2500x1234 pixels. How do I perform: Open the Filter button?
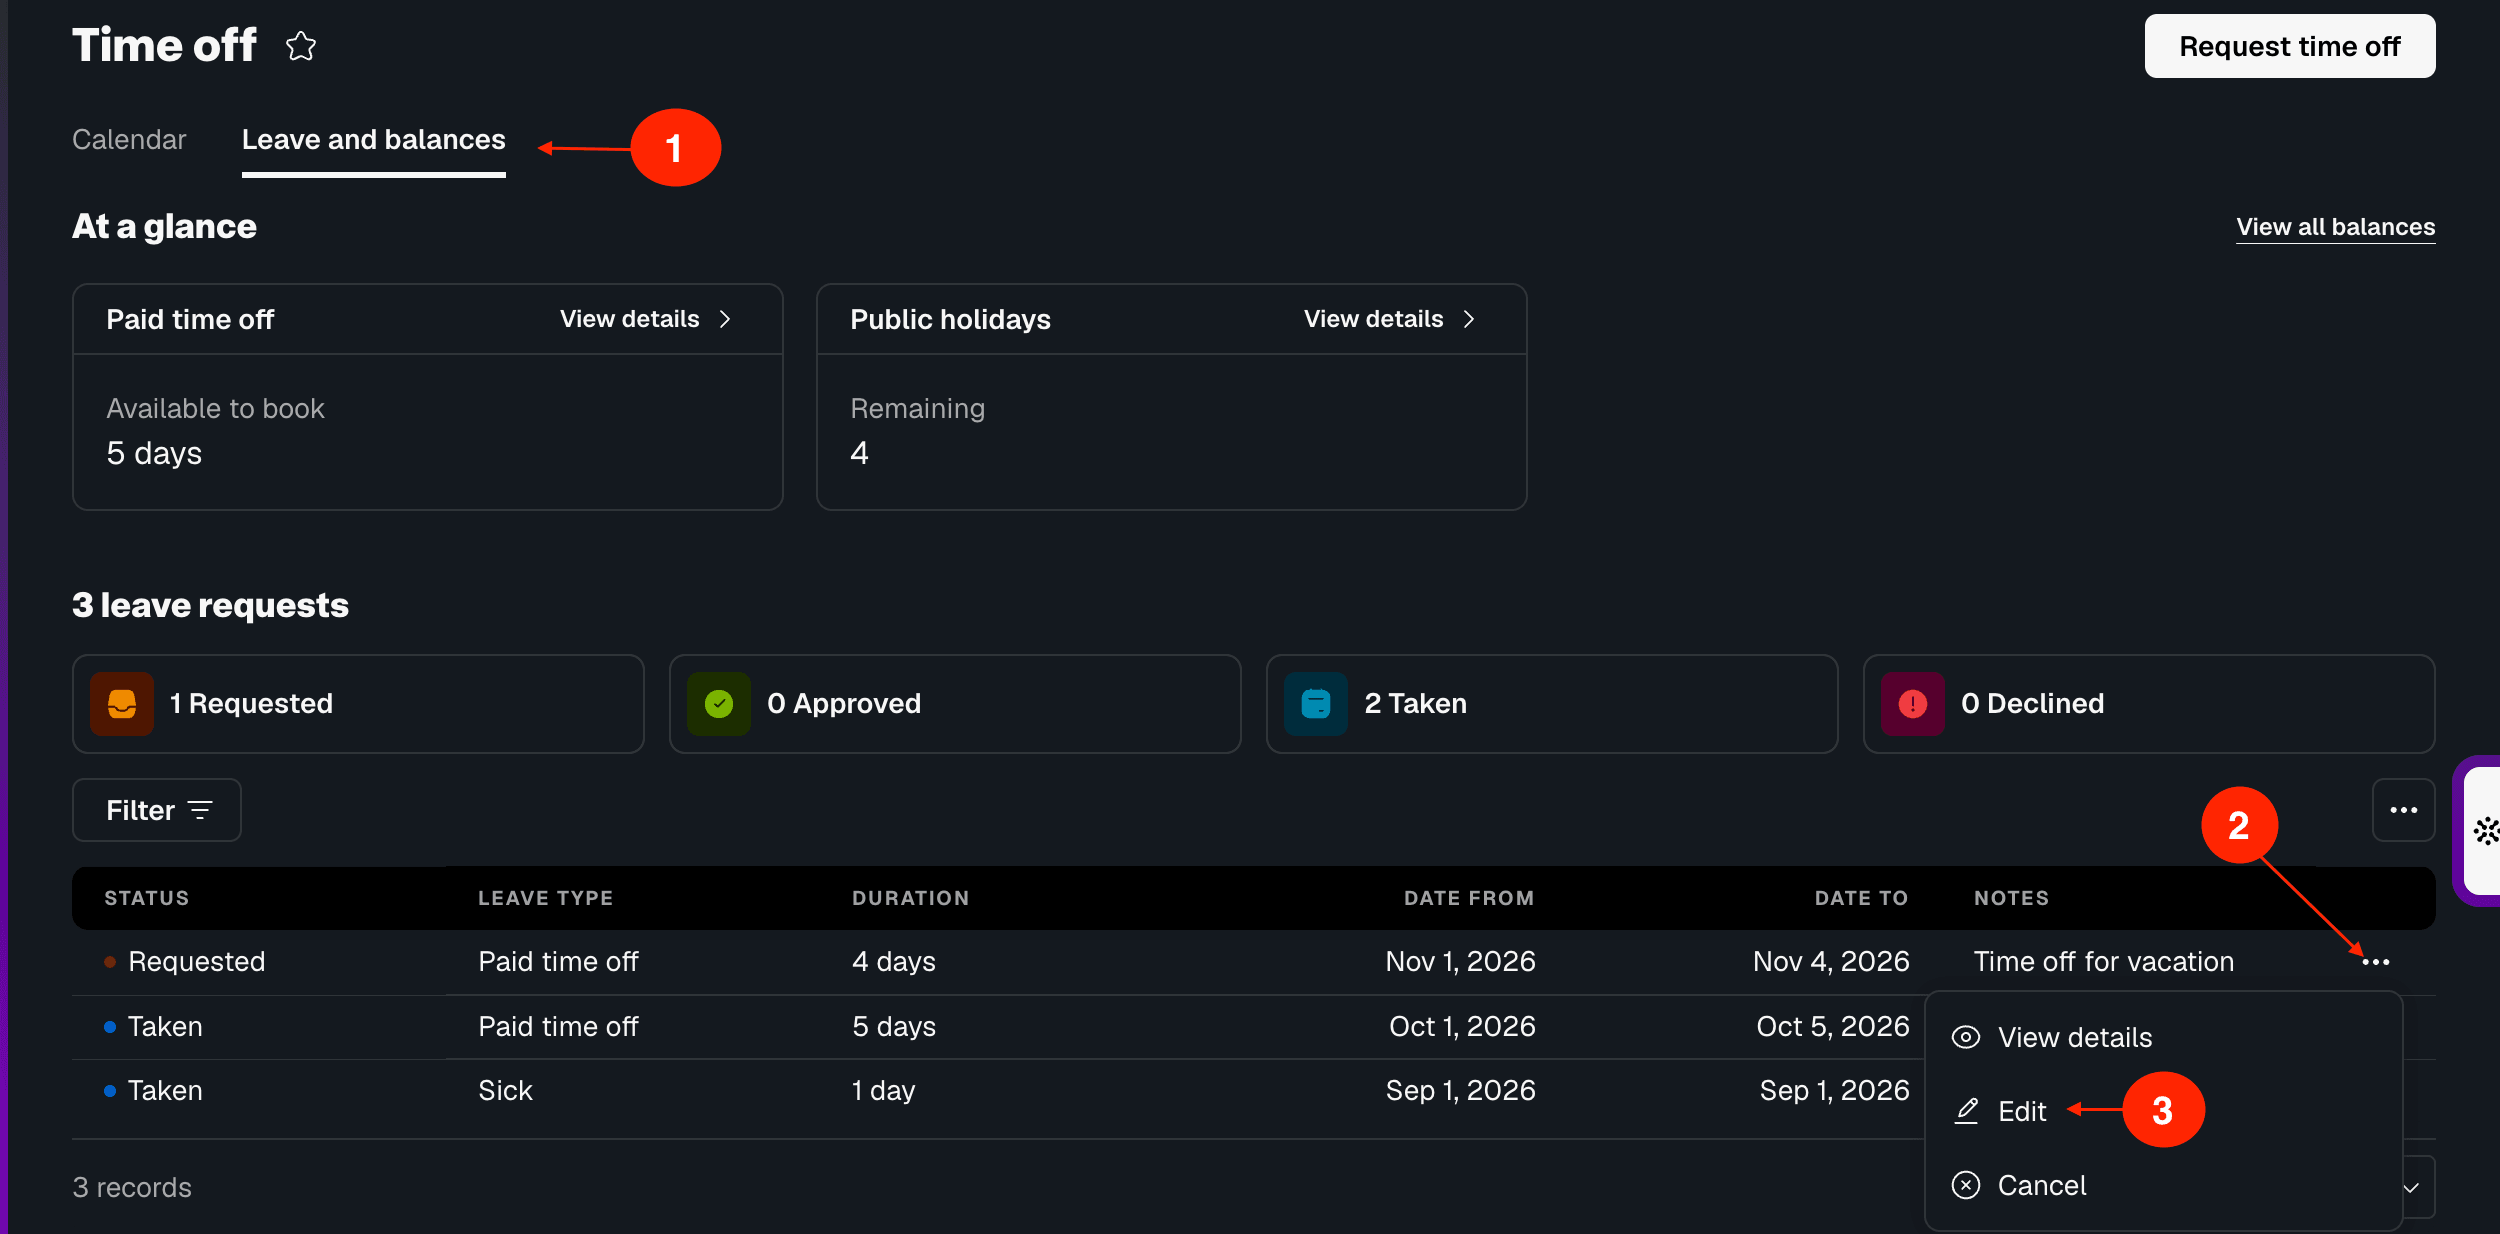point(157,810)
